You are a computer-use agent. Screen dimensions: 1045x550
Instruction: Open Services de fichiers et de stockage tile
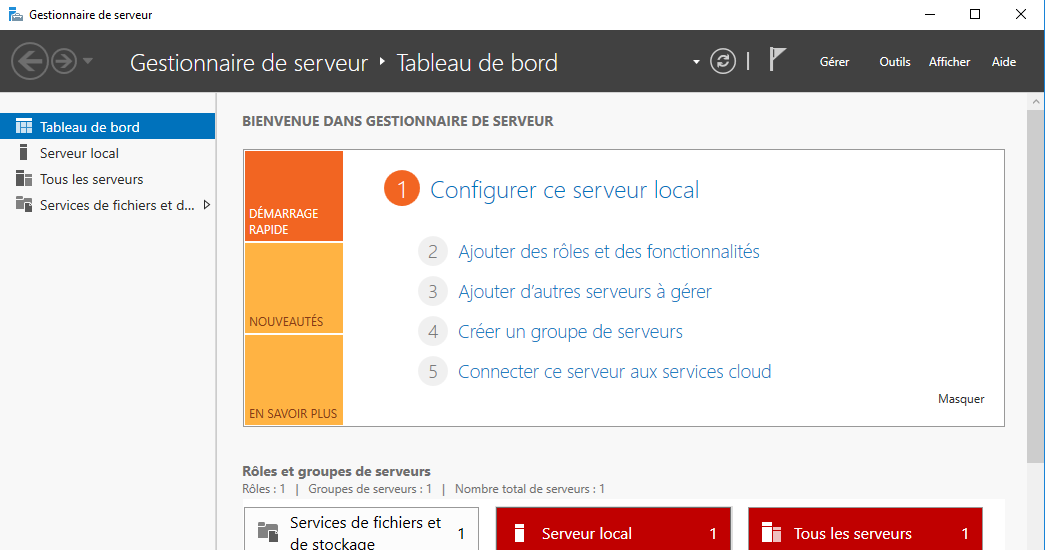tap(361, 529)
